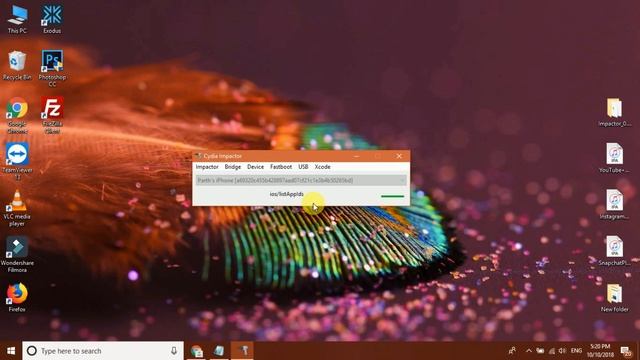Click the microphone icon in search box
The width and height of the screenshot is (640, 360).
174,351
